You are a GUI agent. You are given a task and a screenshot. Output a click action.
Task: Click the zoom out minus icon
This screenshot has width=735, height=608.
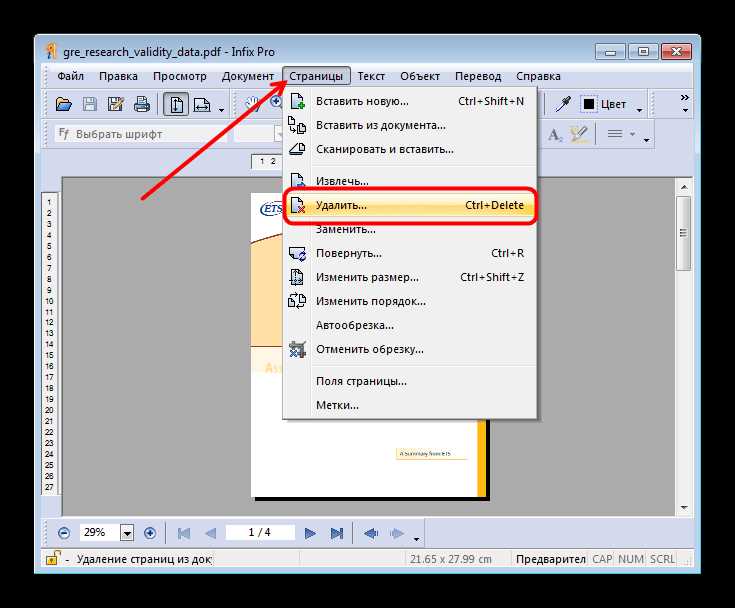pyautogui.click(x=64, y=533)
